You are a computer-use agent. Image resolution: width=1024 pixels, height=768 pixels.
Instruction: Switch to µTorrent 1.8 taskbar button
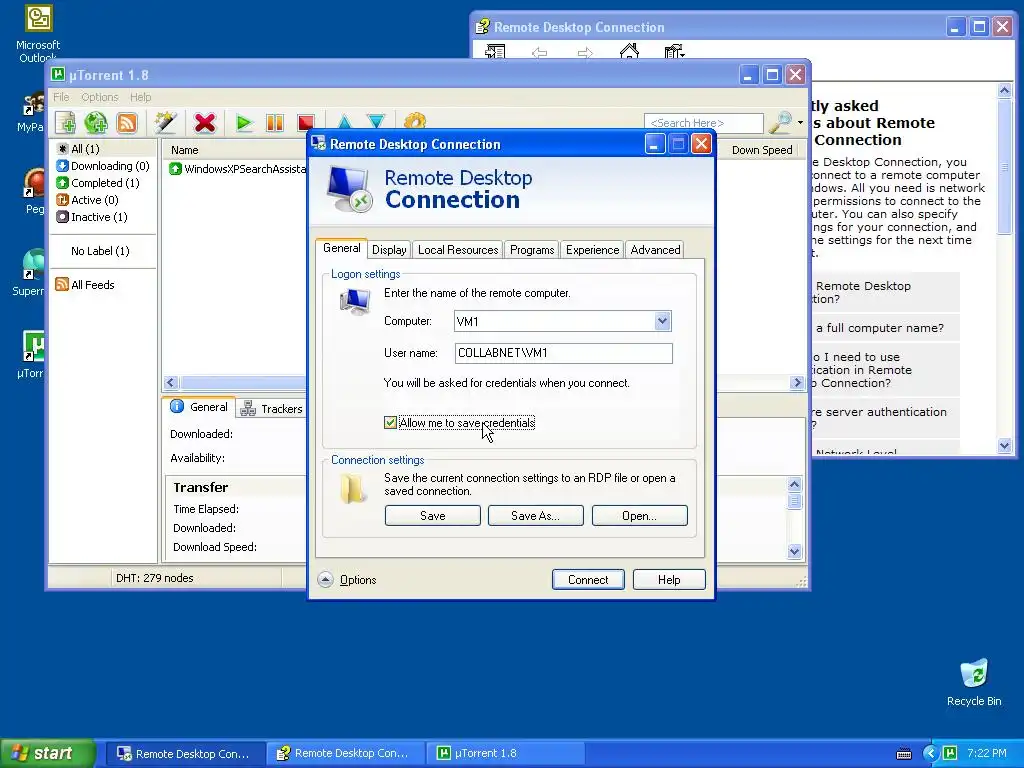point(505,753)
